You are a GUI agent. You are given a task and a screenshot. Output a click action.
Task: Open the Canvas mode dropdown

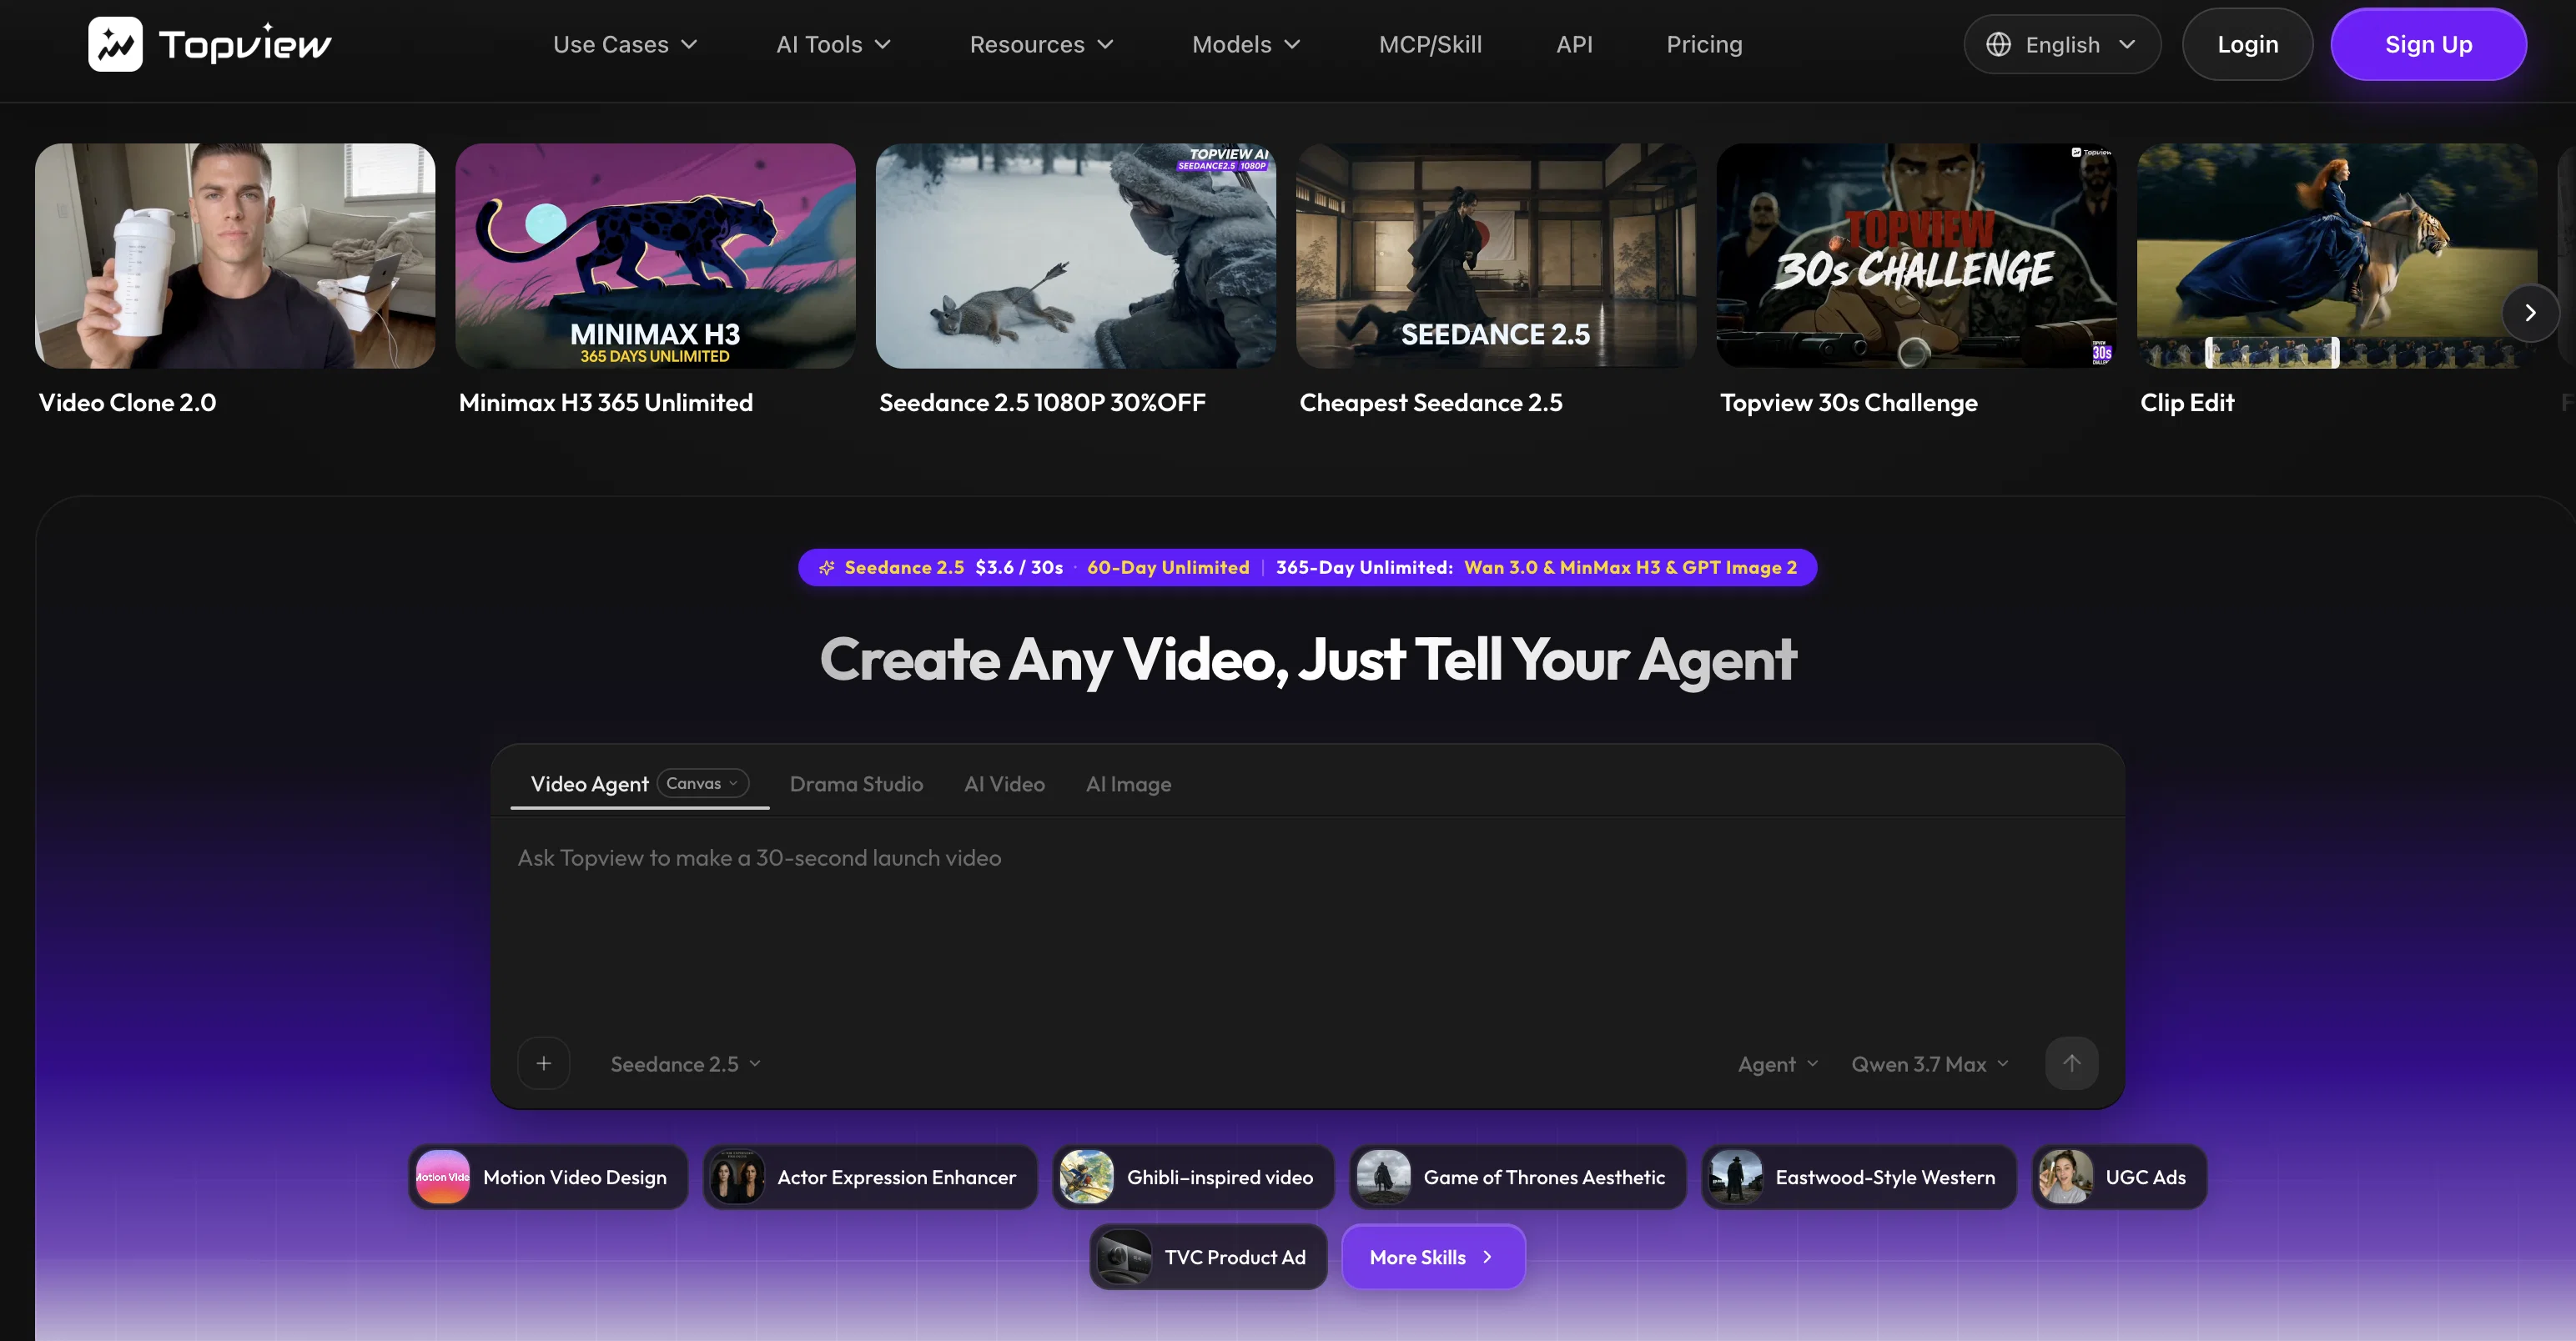(703, 783)
